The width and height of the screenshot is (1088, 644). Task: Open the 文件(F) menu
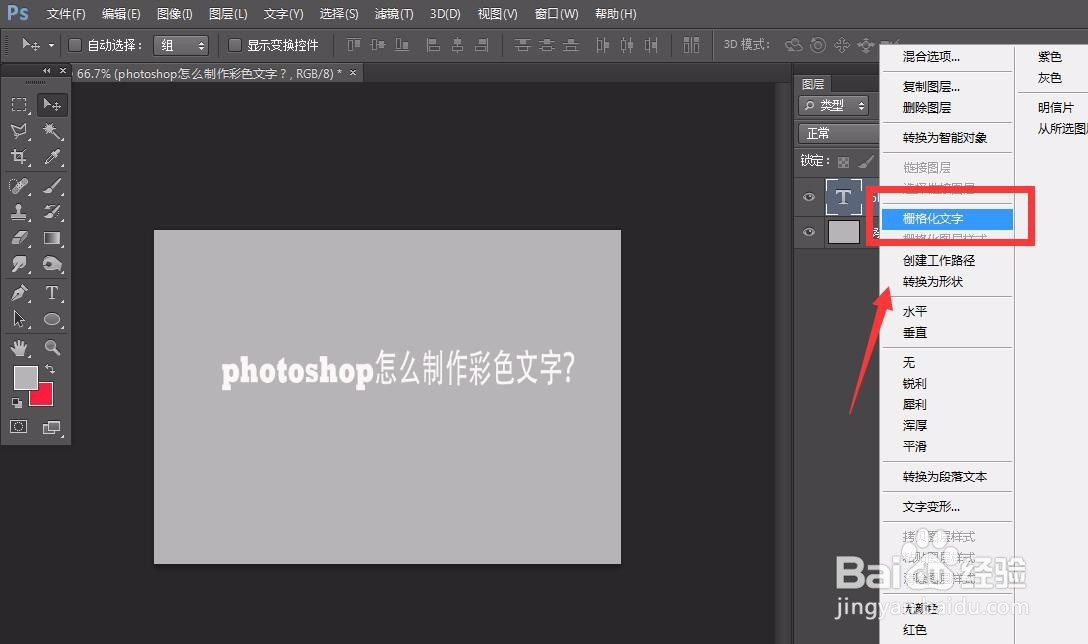tap(66, 14)
